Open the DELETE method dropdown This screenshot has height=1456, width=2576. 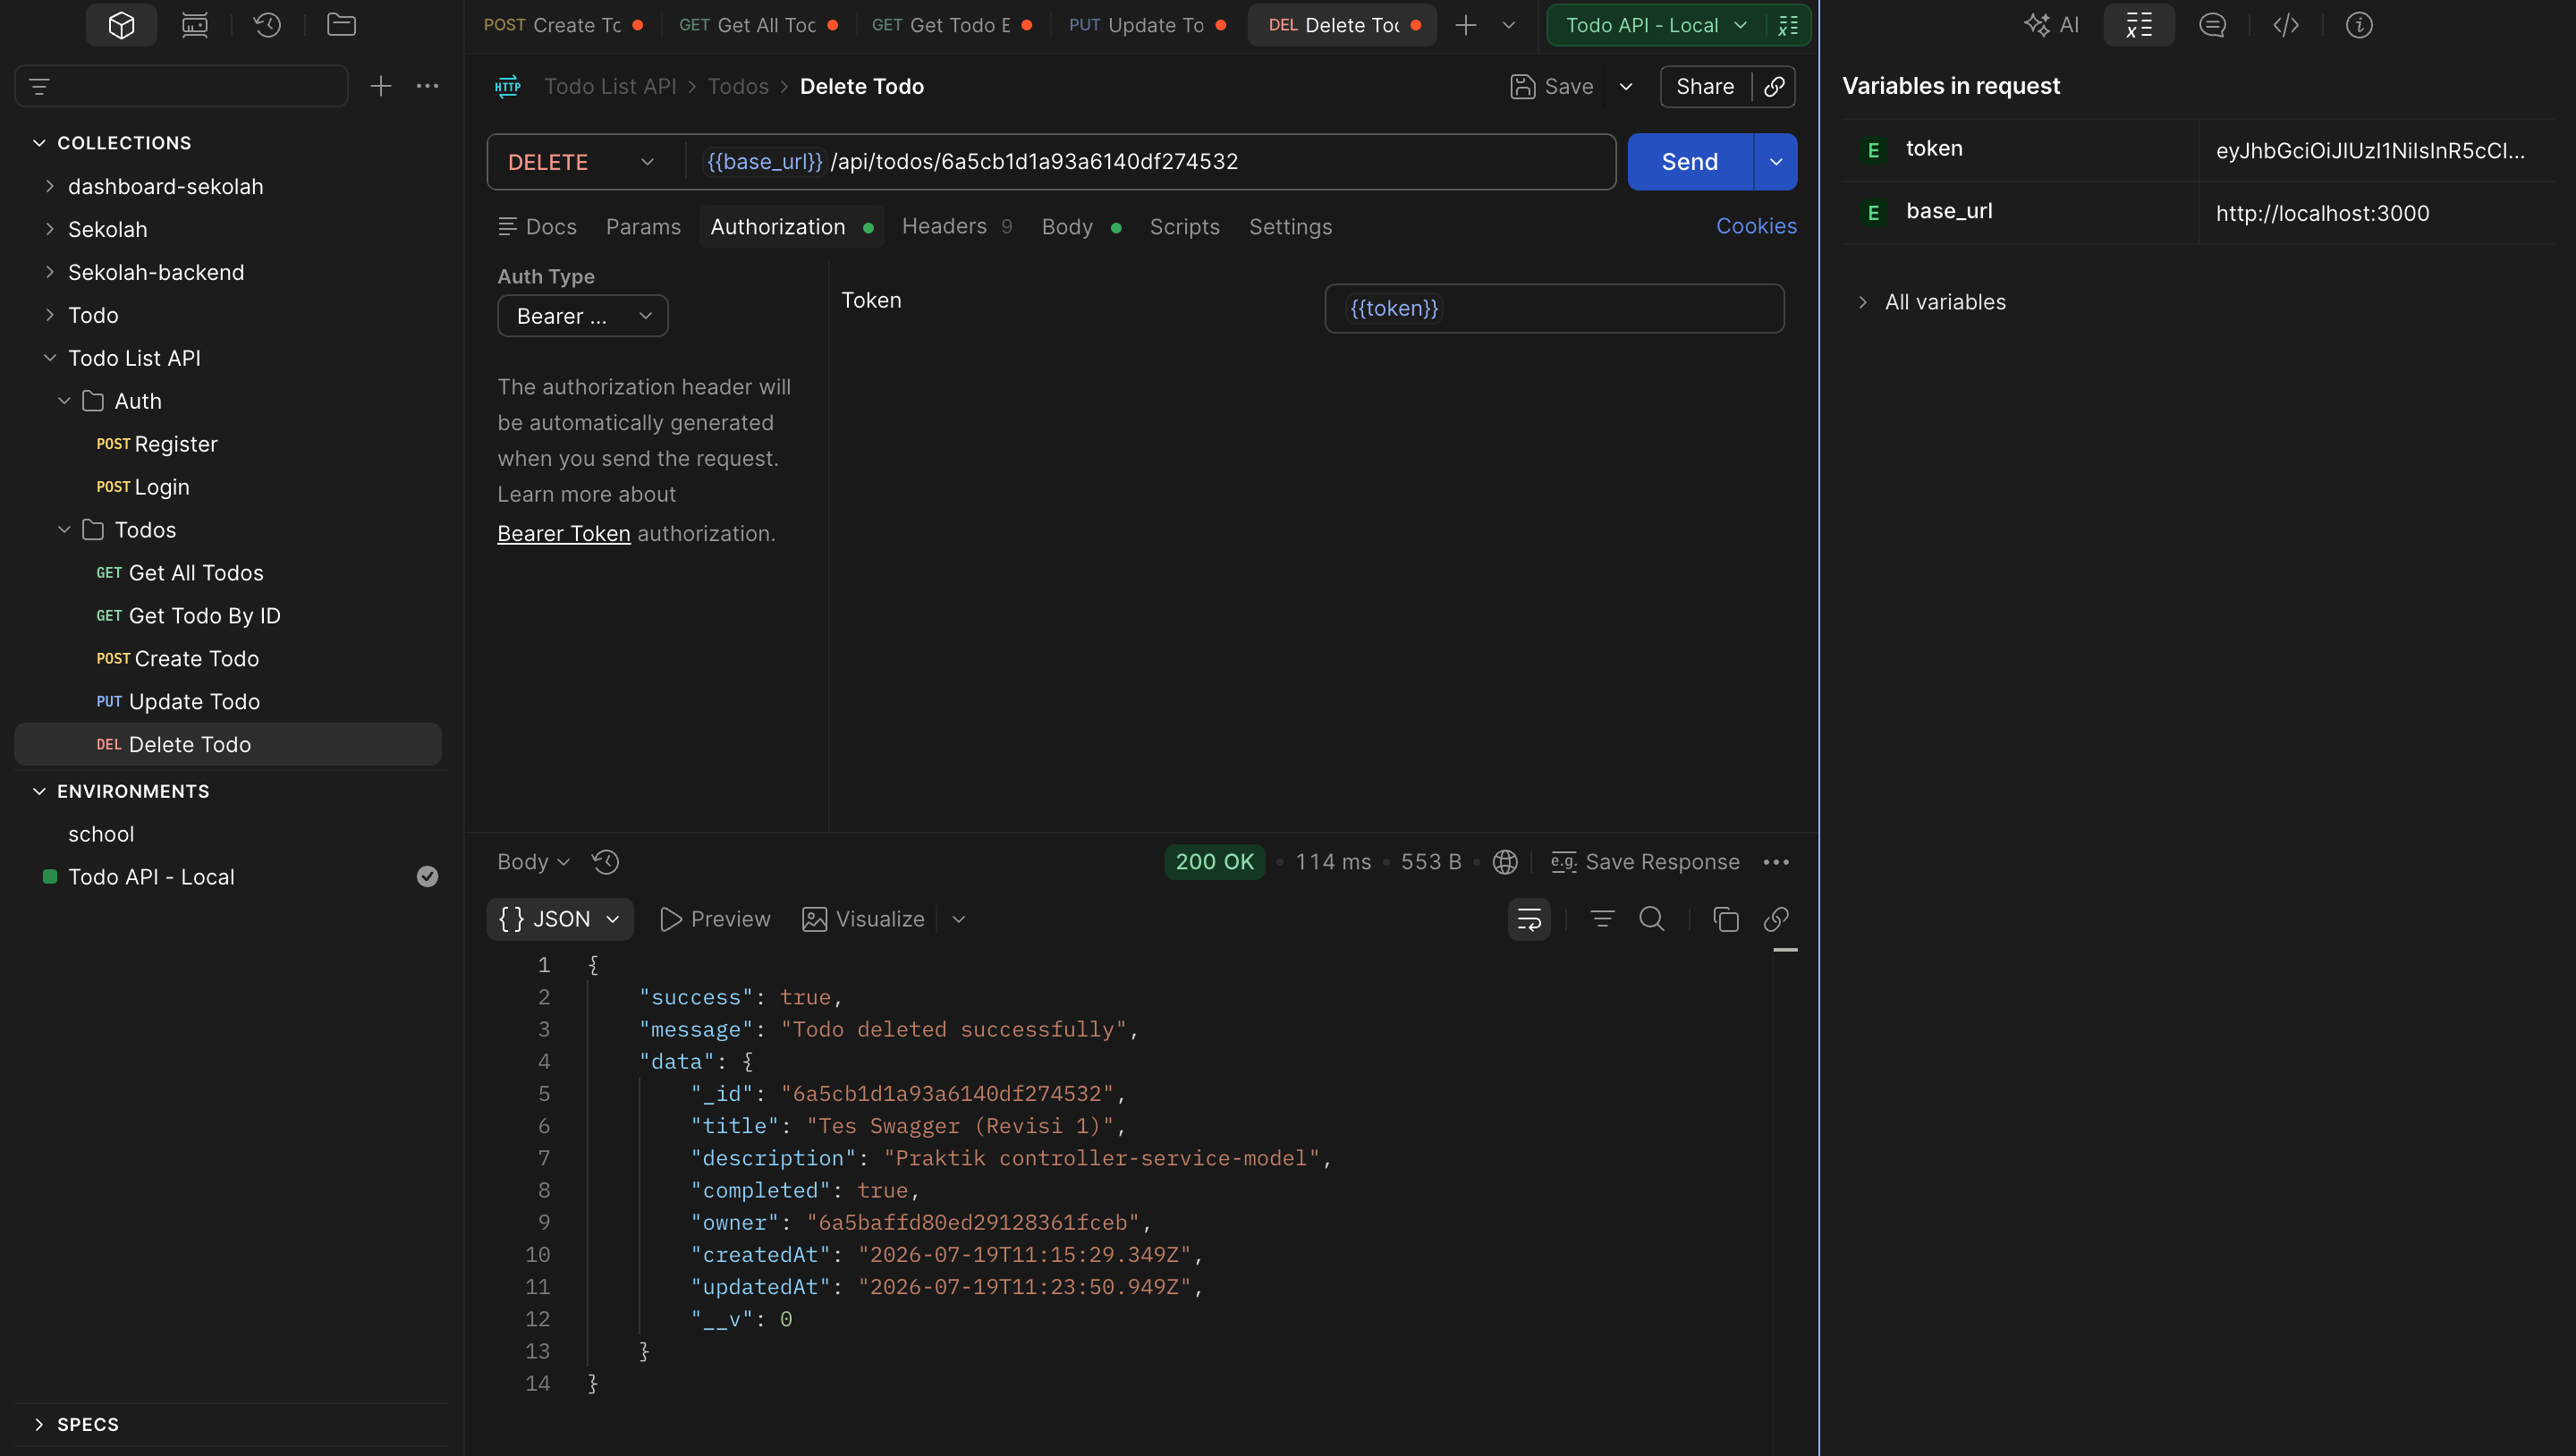pyautogui.click(x=581, y=162)
